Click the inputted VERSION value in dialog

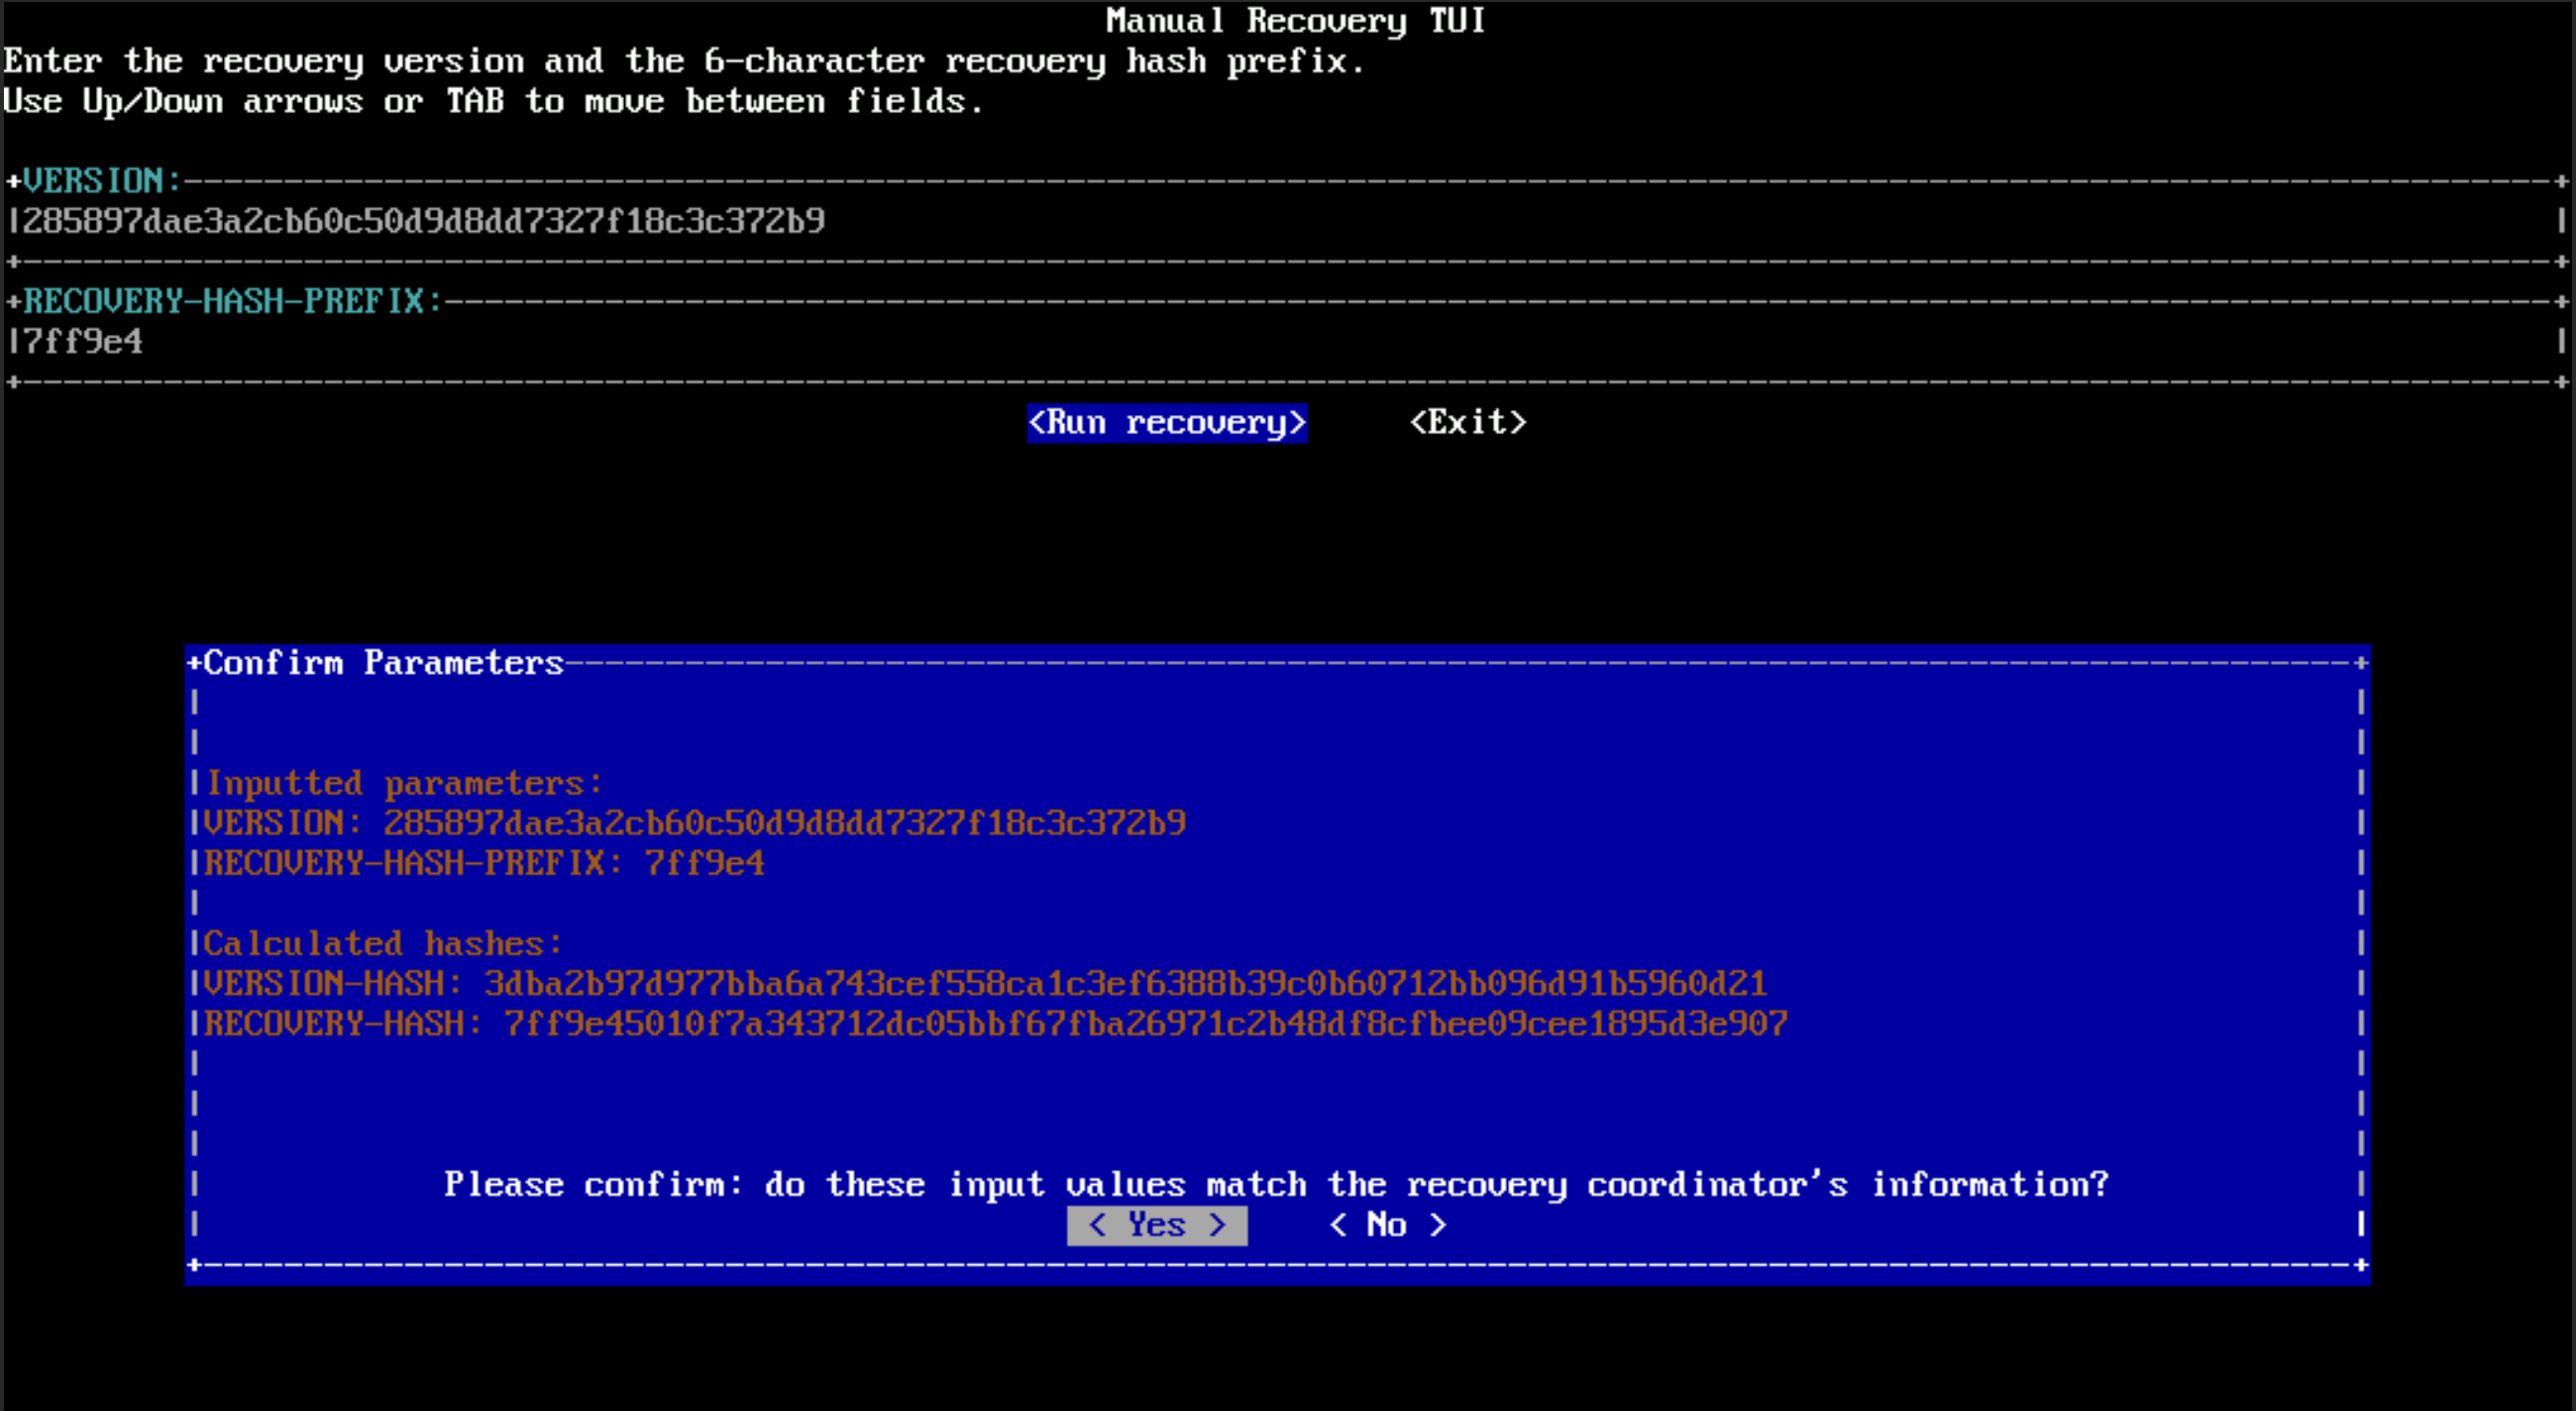(x=784, y=823)
